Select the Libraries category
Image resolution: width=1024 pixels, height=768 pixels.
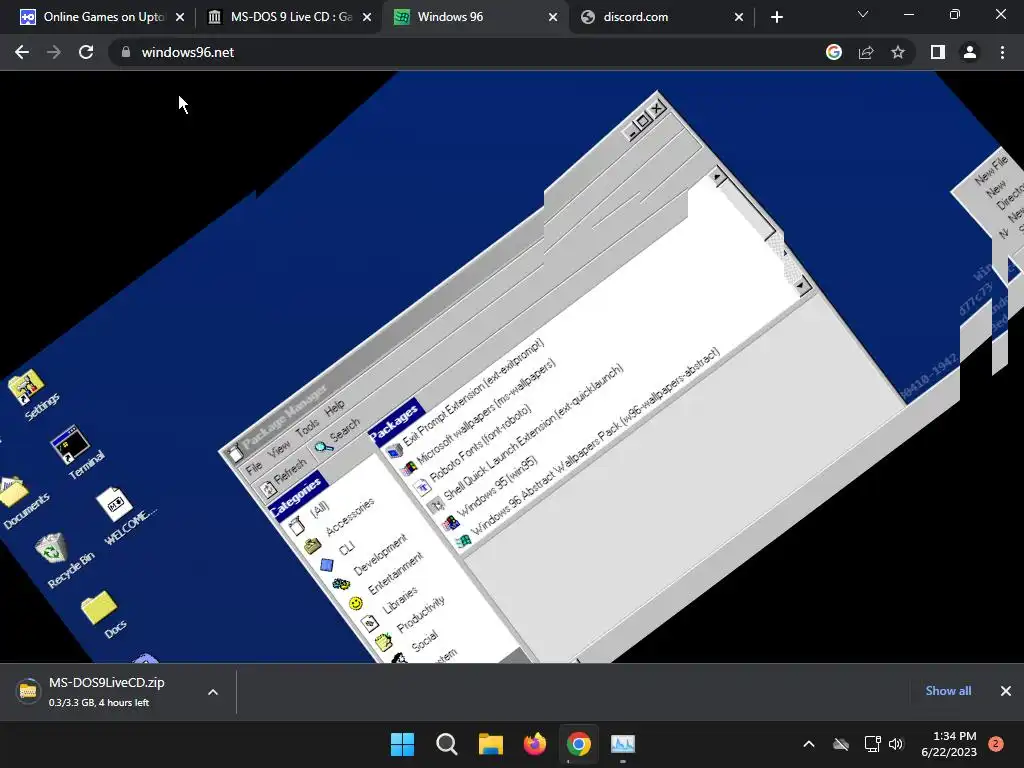pyautogui.click(x=399, y=600)
